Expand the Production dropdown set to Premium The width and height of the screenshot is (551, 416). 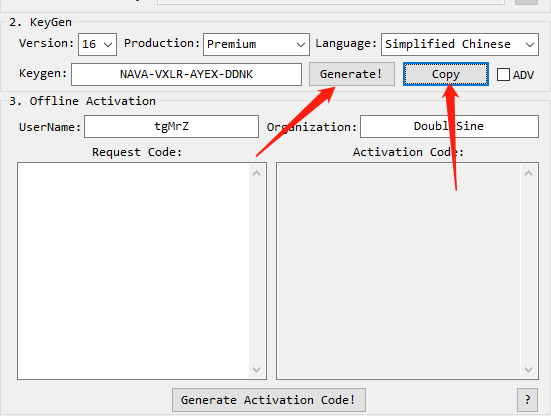(256, 44)
